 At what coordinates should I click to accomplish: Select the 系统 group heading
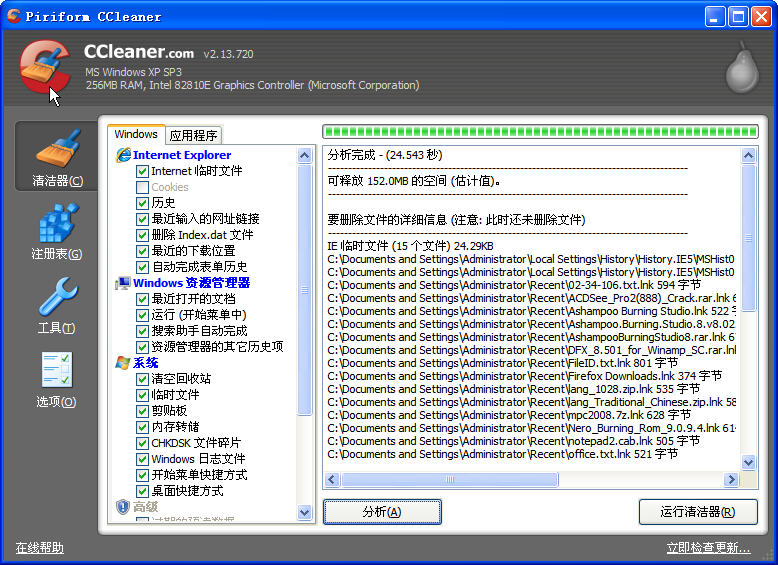click(x=145, y=363)
